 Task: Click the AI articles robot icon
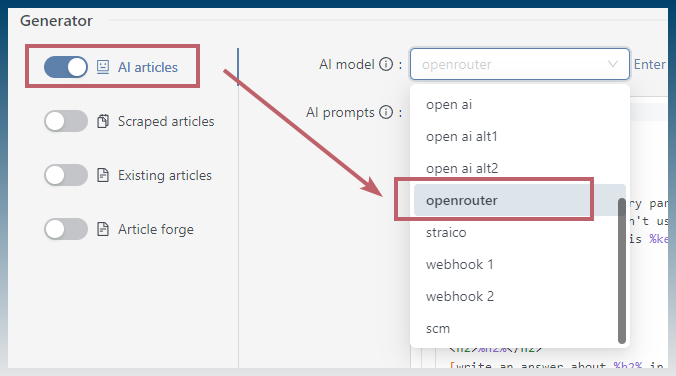(103, 67)
